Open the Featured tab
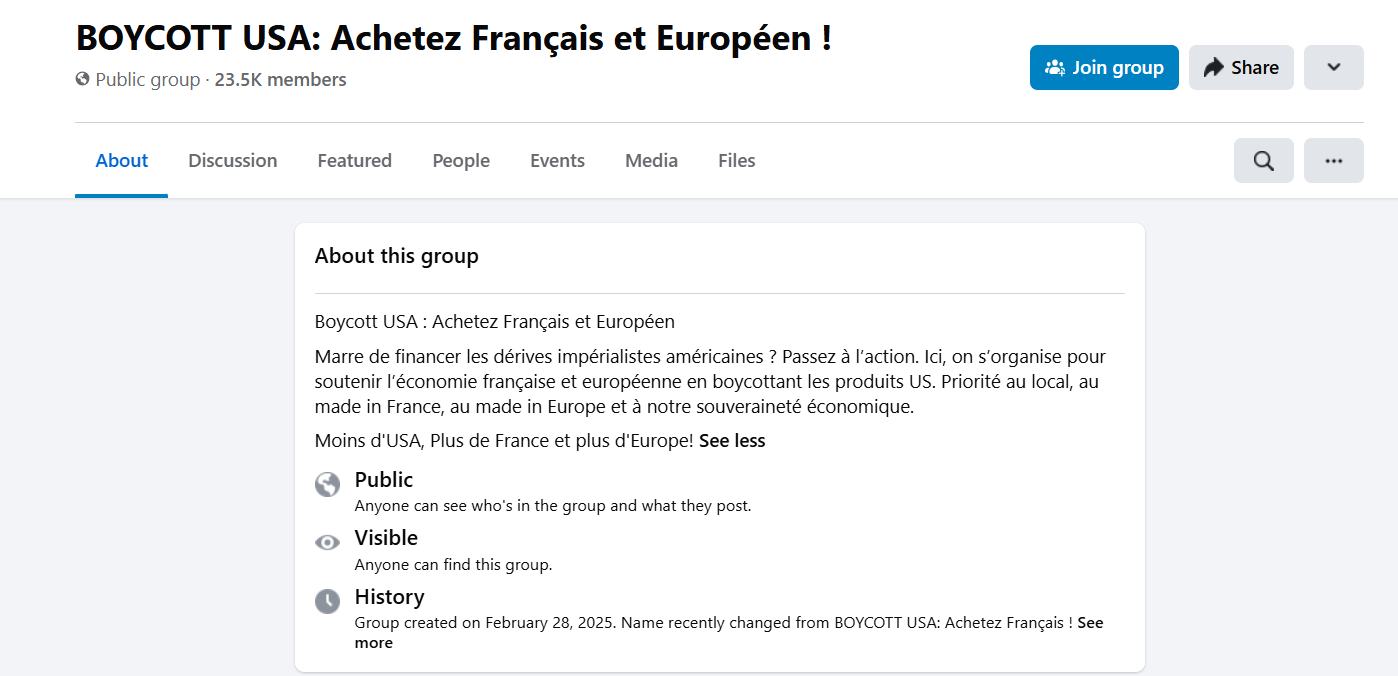This screenshot has width=1398, height=676. point(354,161)
